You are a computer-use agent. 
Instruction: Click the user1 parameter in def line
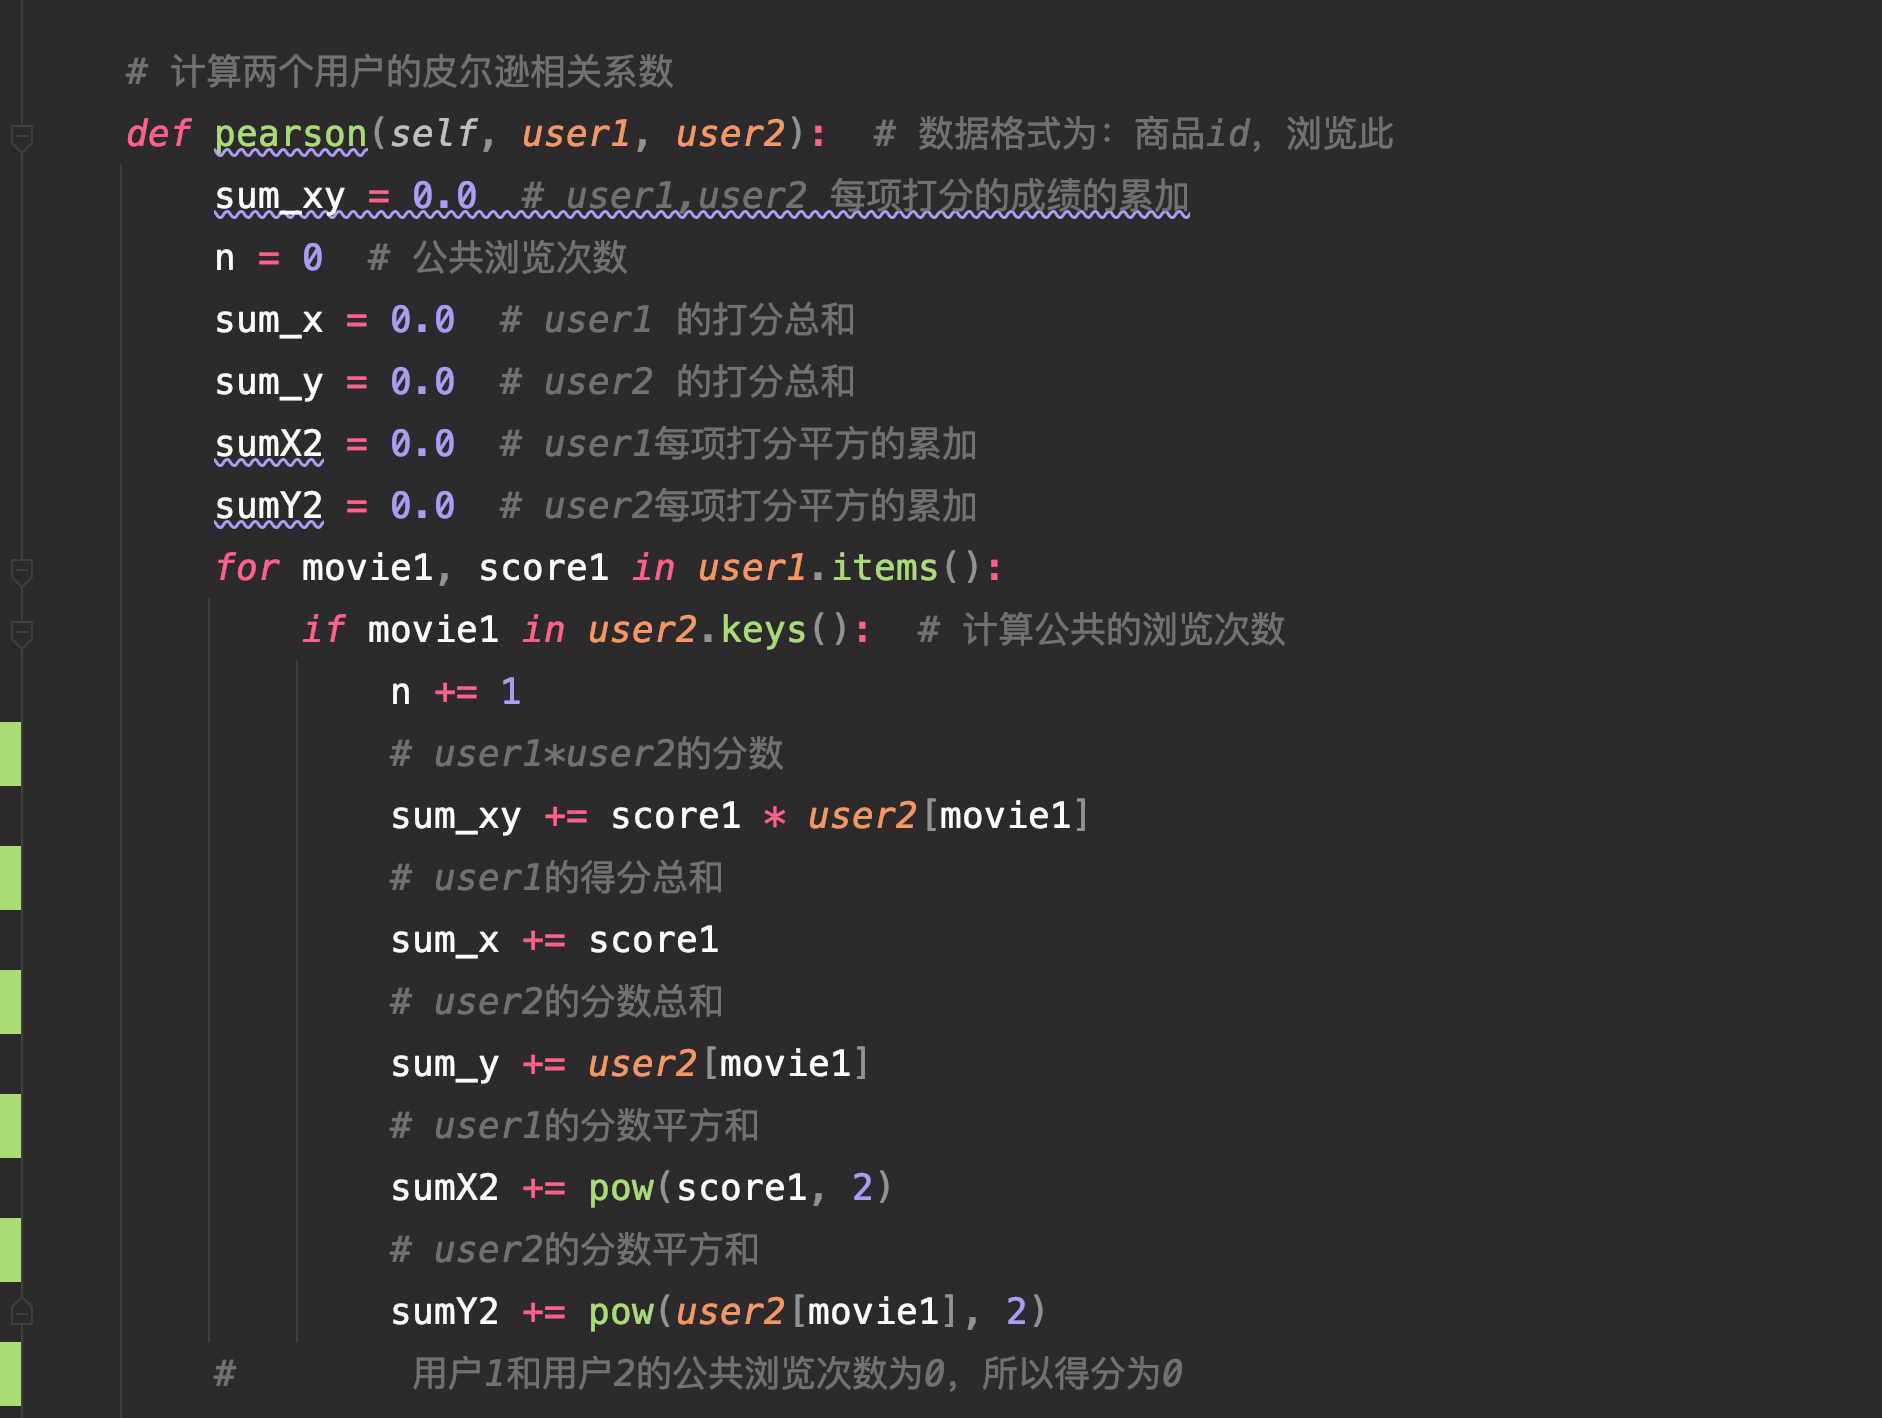click(x=576, y=134)
